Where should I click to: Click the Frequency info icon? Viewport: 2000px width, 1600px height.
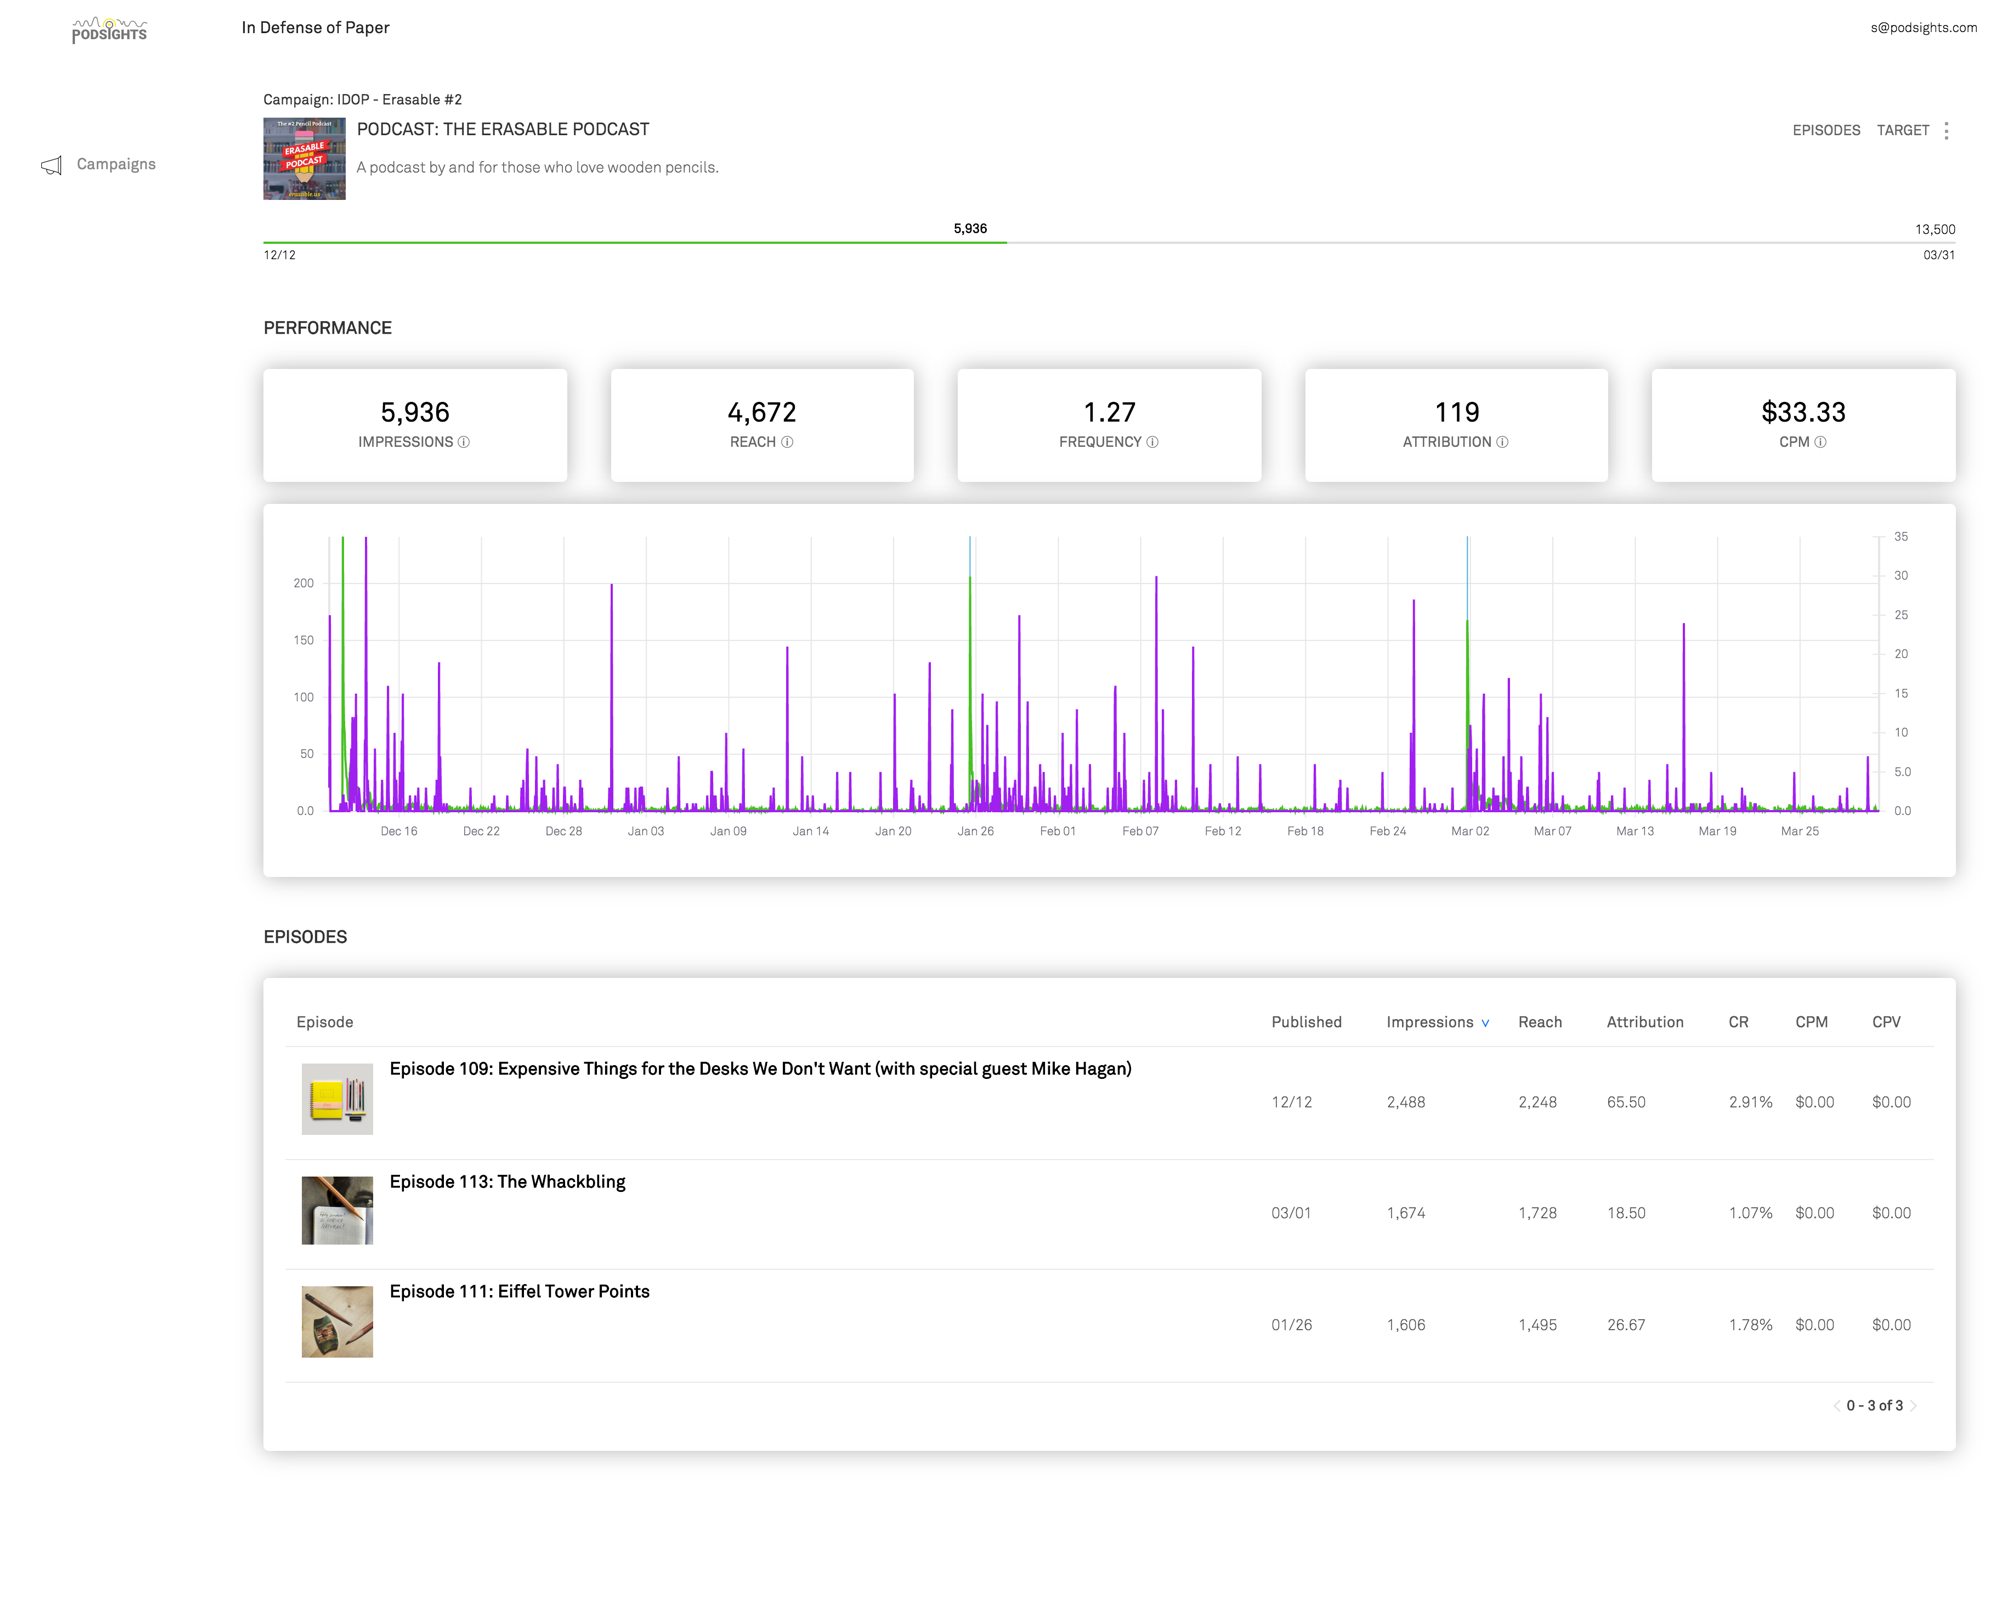click(1151, 441)
